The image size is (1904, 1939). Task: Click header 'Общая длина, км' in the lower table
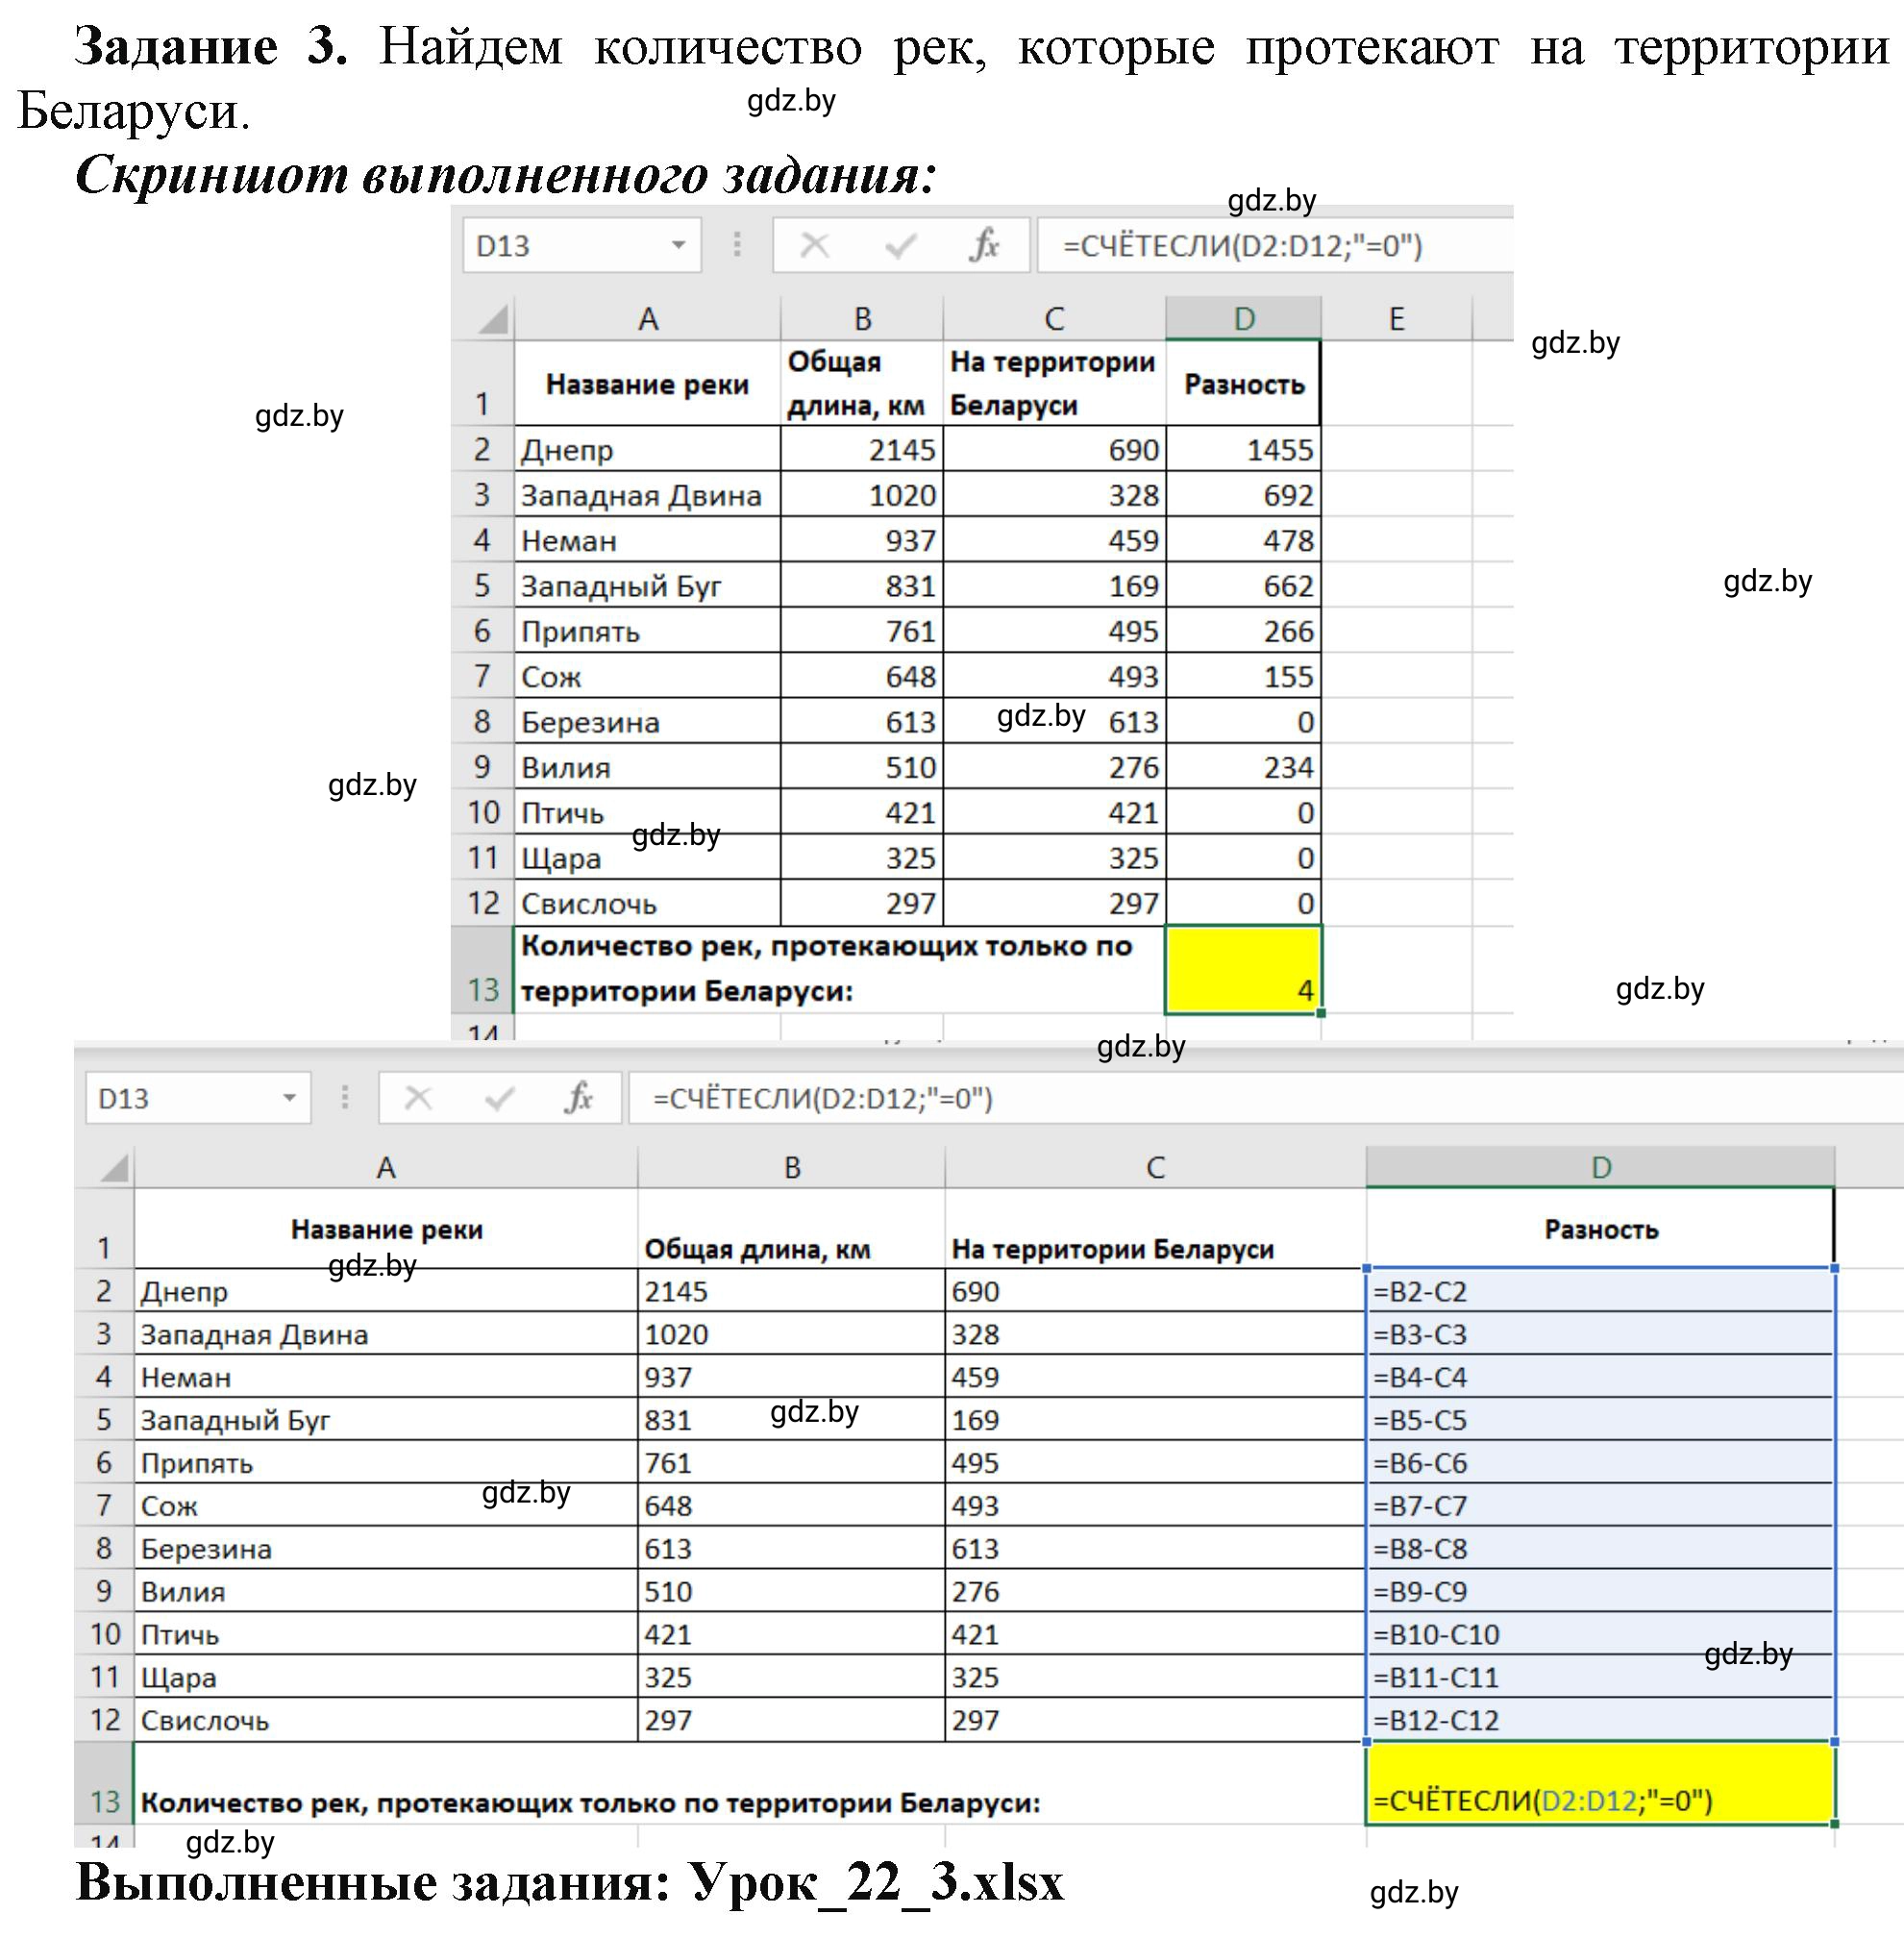click(791, 1229)
